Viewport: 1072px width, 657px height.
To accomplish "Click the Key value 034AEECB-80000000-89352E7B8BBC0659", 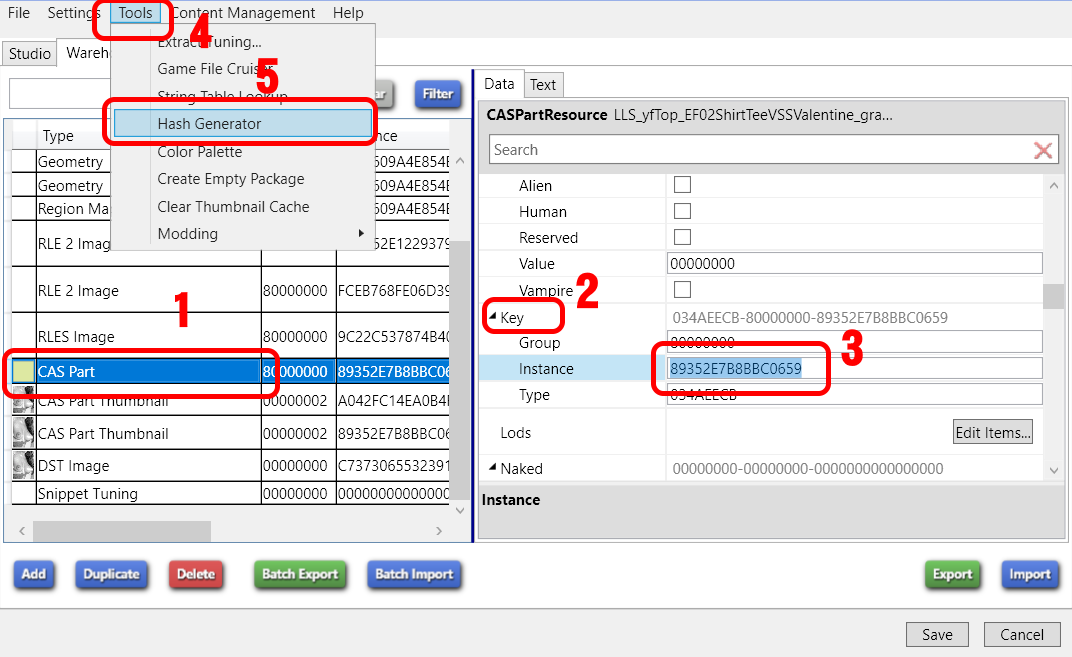I will [810, 317].
